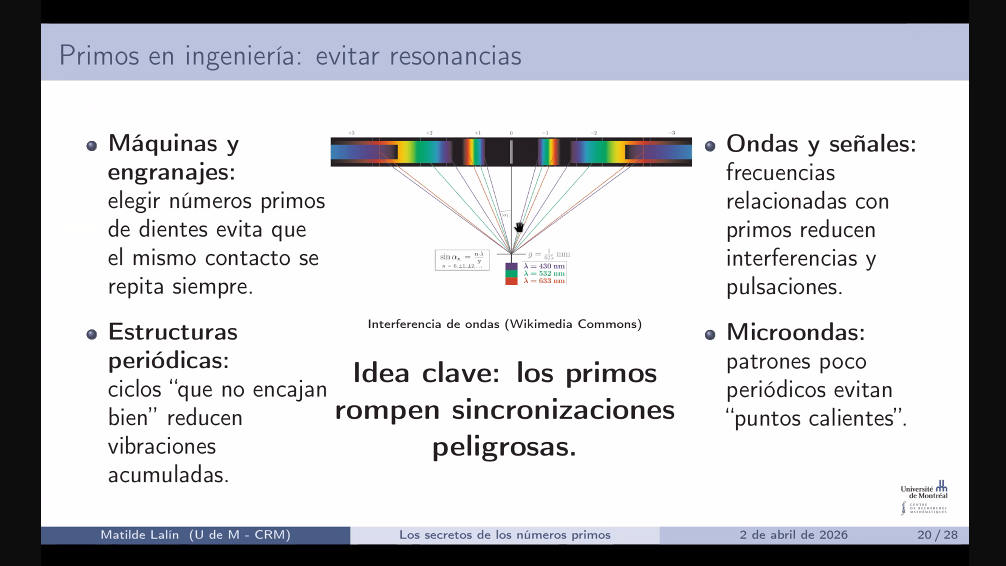1006x566 pixels.
Task: Click the purple 430 nm legend swatch
Action: [511, 265]
